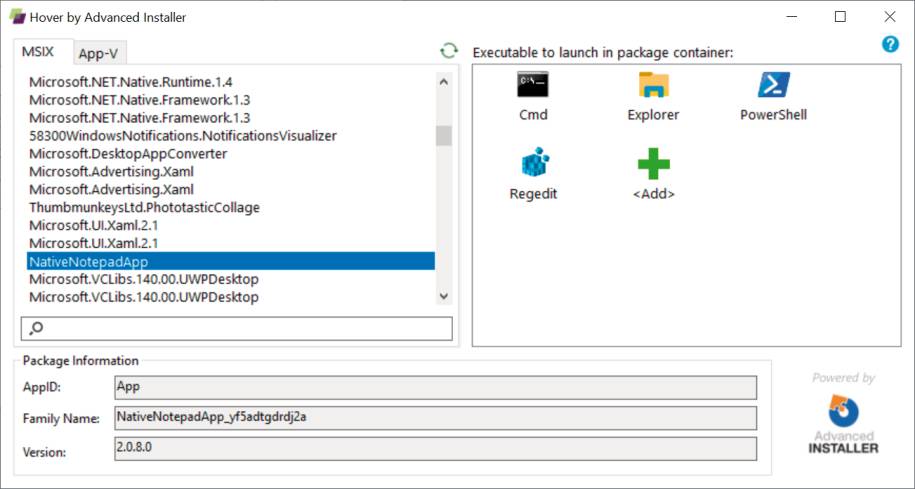Click the Version field

435,449
